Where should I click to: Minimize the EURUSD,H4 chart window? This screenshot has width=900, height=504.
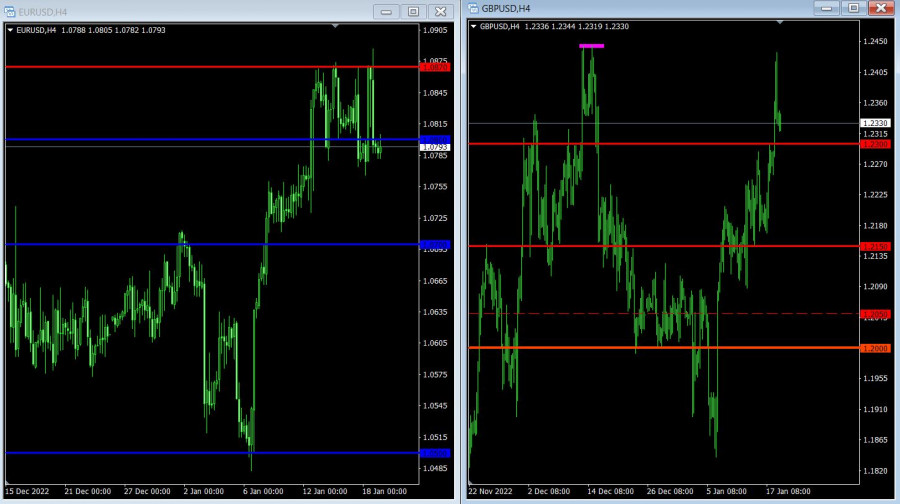click(387, 11)
